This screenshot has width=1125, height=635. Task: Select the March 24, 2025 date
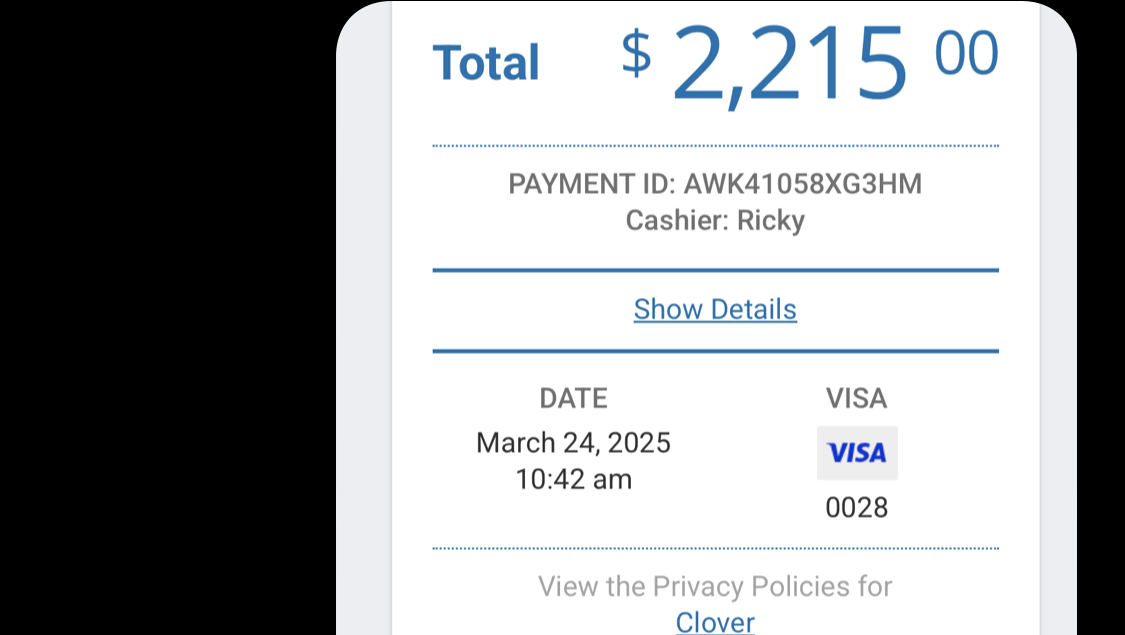(573, 442)
